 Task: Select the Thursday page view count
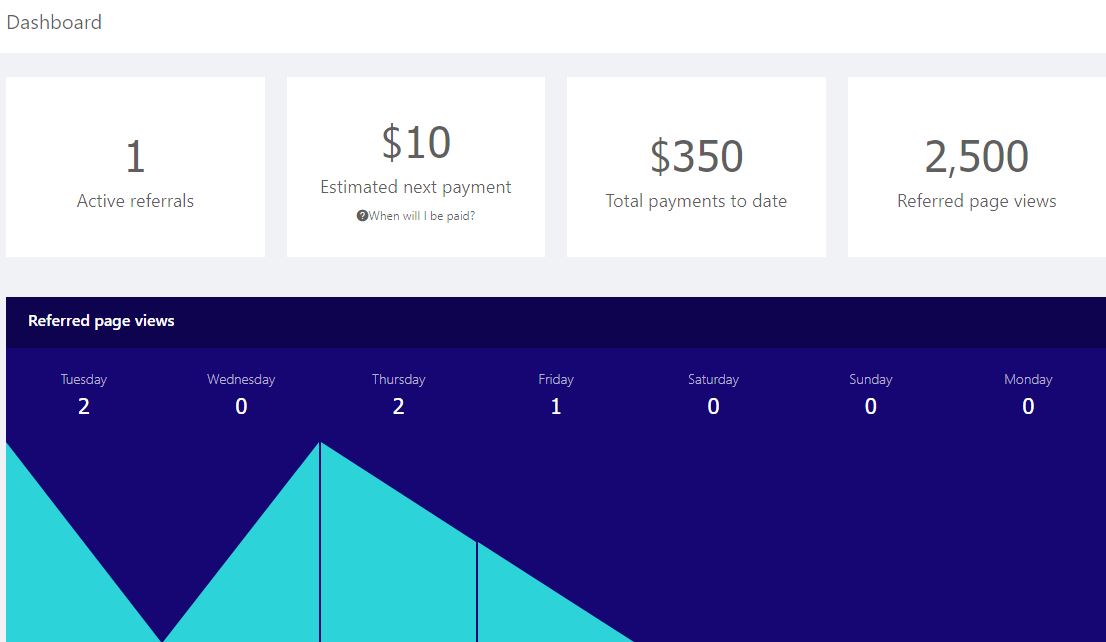[x=399, y=406]
